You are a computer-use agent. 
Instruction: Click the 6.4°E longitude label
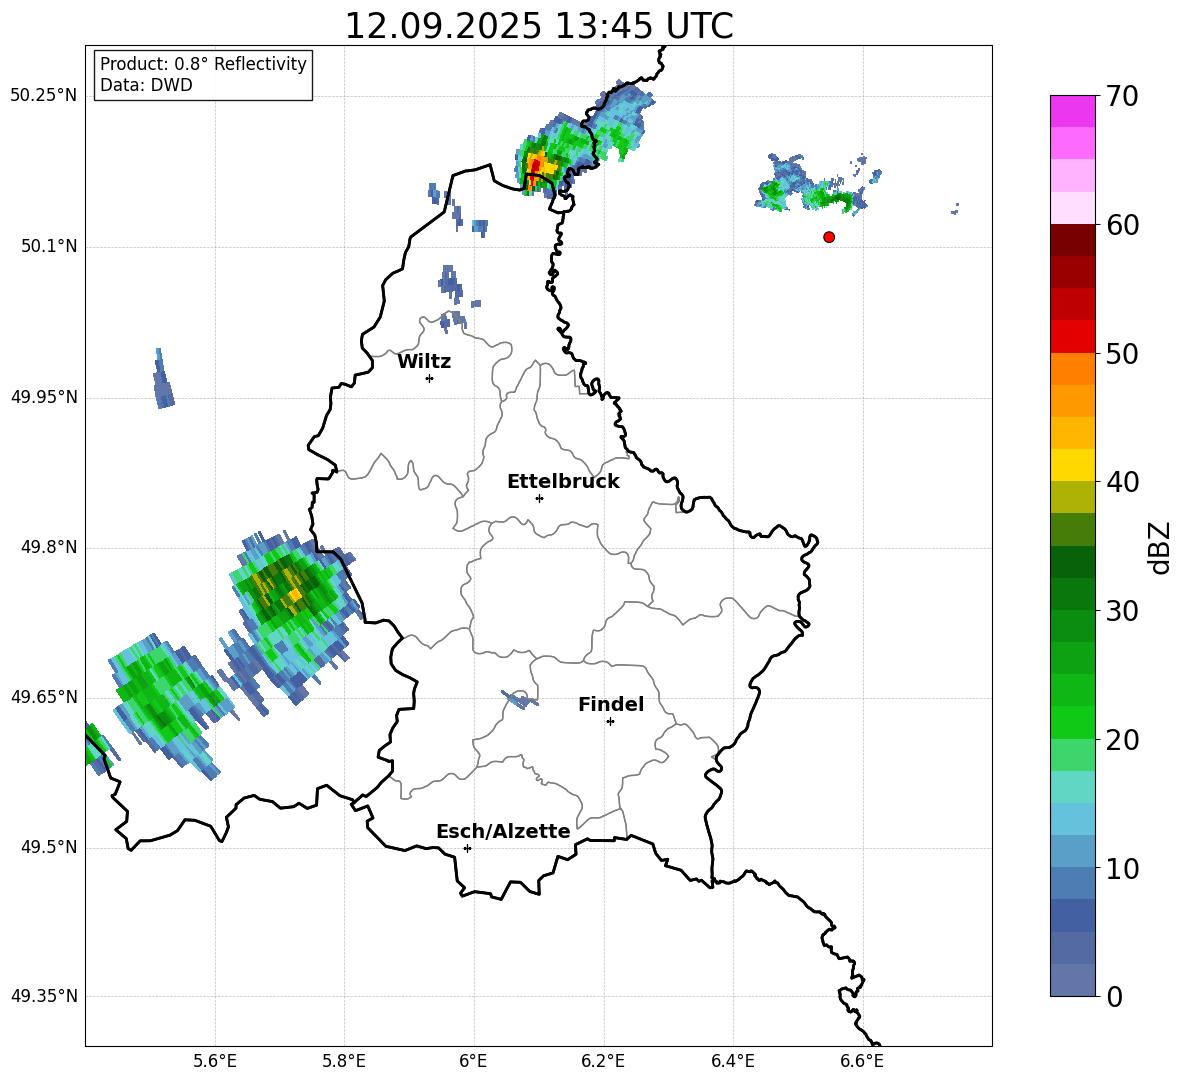732,1061
